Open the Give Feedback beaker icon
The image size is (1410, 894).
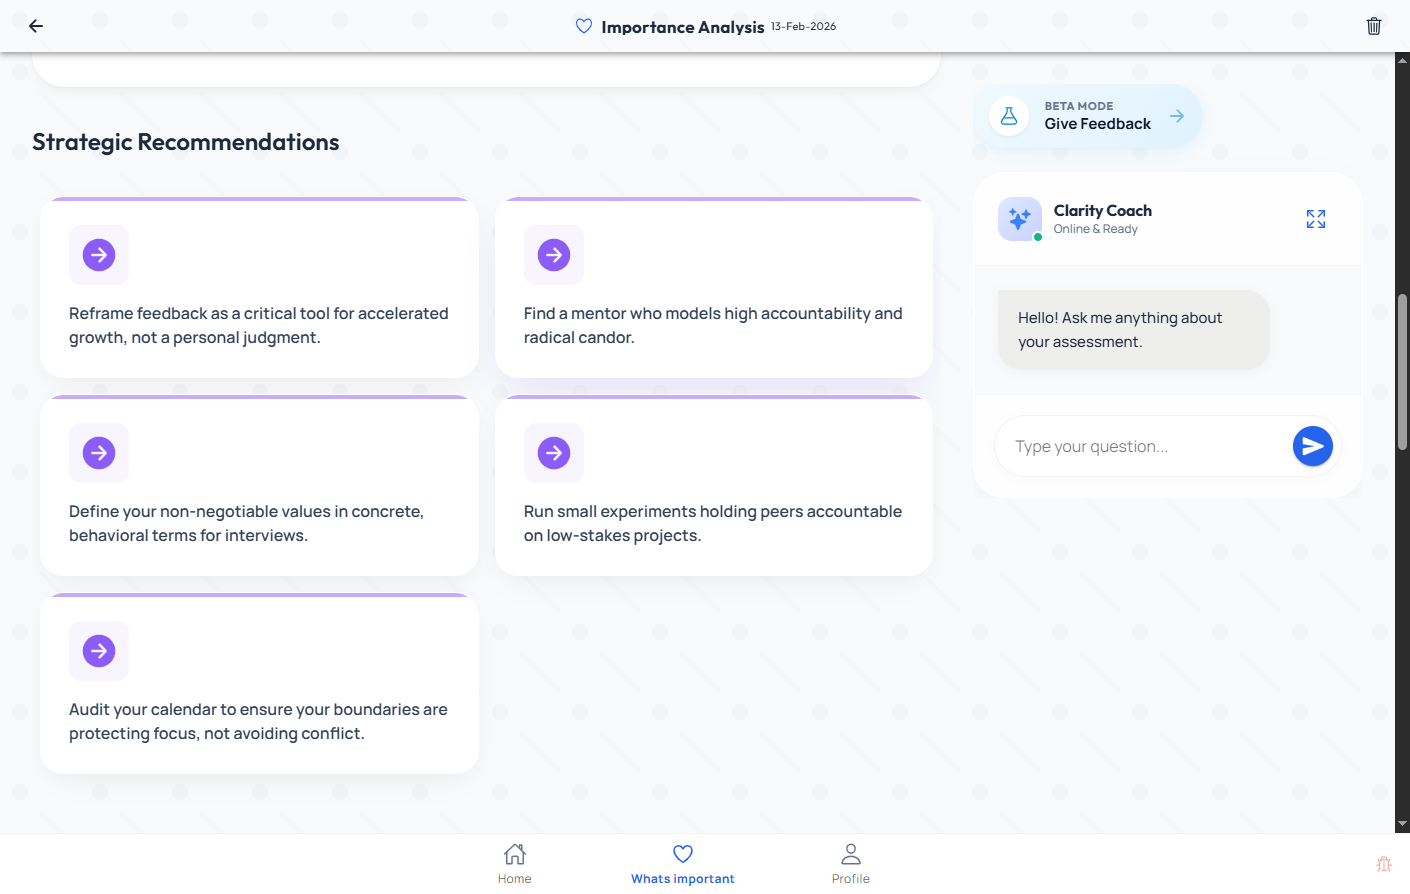(1009, 116)
